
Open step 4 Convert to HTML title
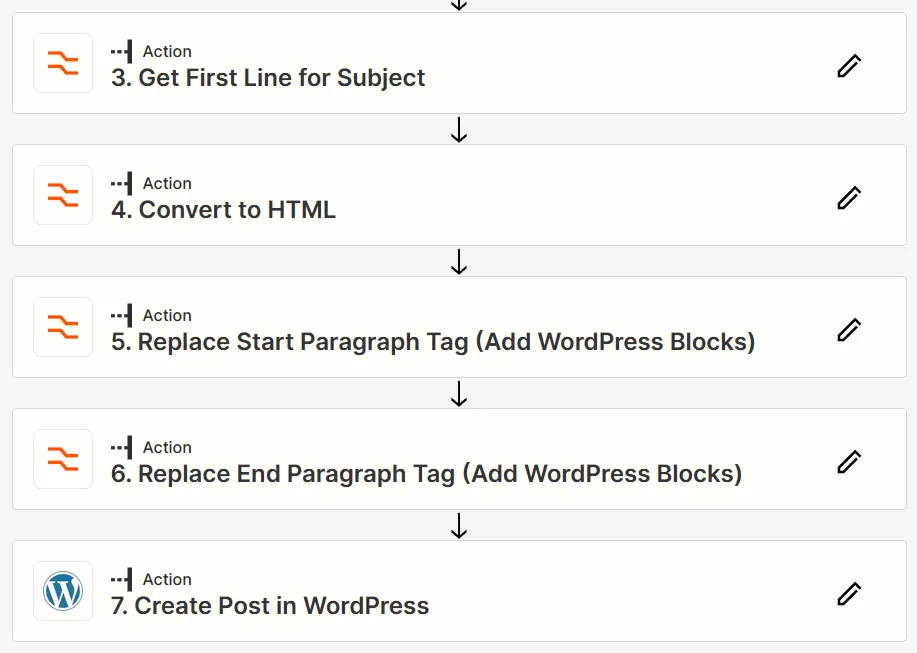[223, 210]
